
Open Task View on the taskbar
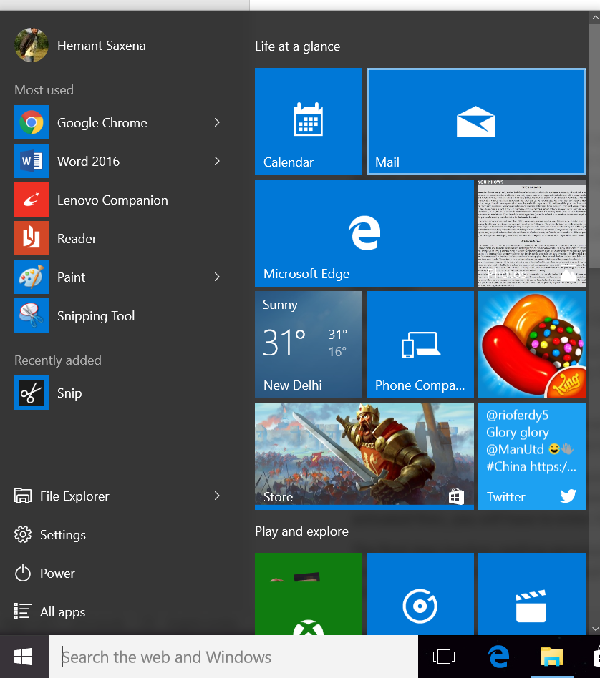444,656
